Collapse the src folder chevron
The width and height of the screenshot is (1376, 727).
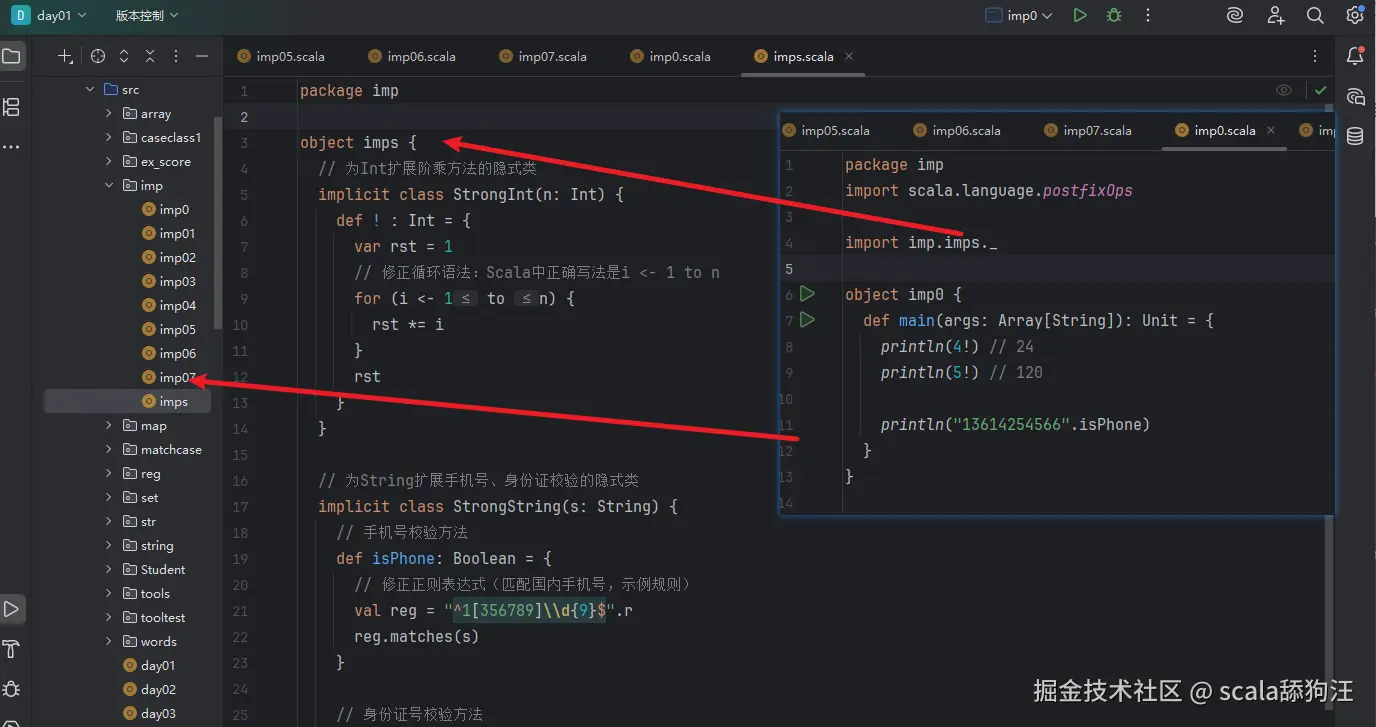pos(90,89)
